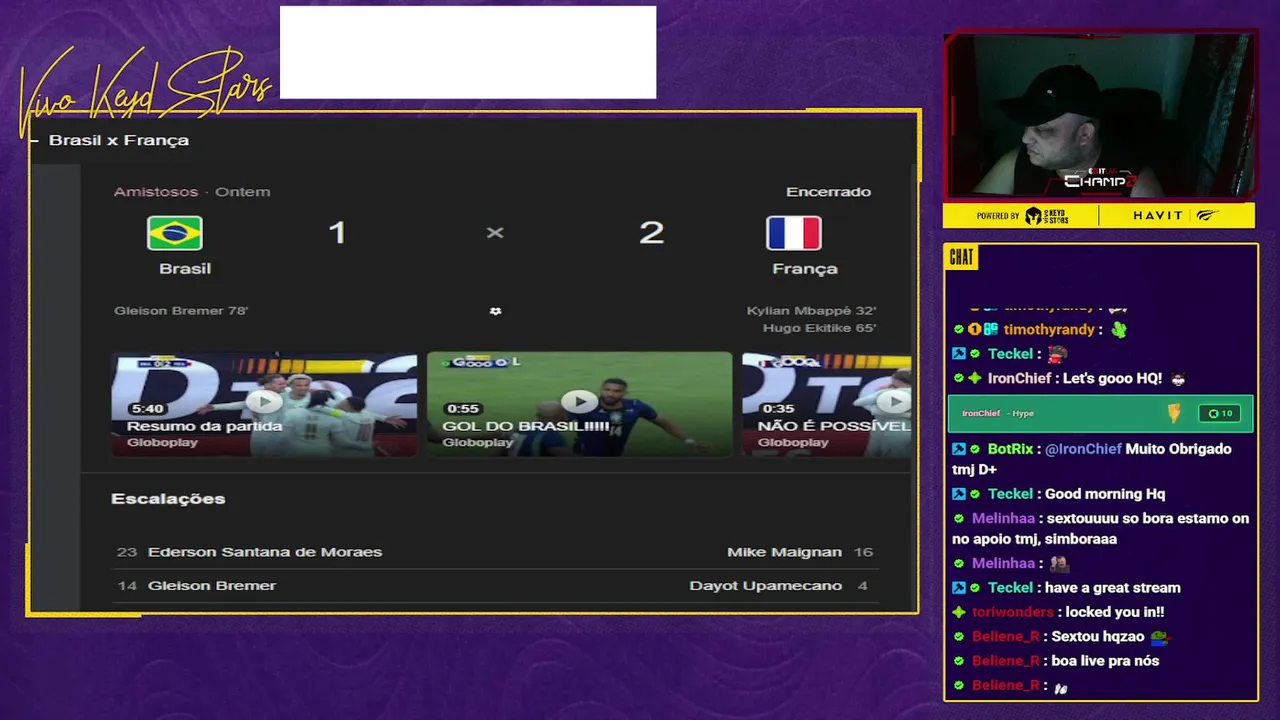Image resolution: width=1280 pixels, height=720 pixels.
Task: Select Dayot Upamecano lineup entry
Action: coord(779,585)
